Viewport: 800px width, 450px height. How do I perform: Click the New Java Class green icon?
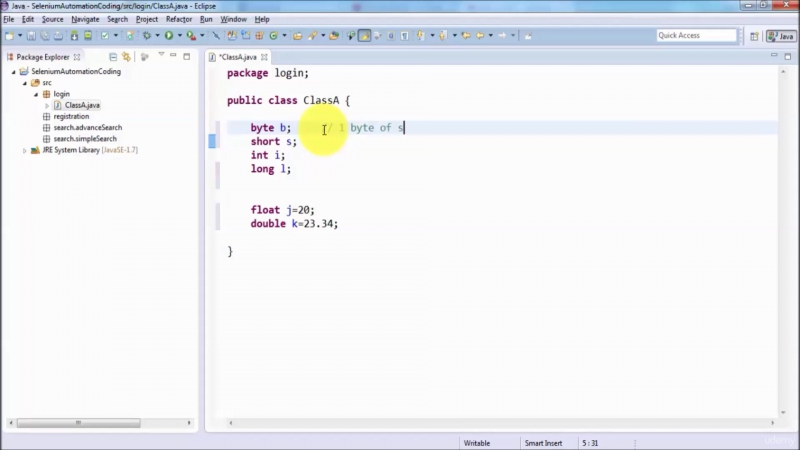point(273,36)
